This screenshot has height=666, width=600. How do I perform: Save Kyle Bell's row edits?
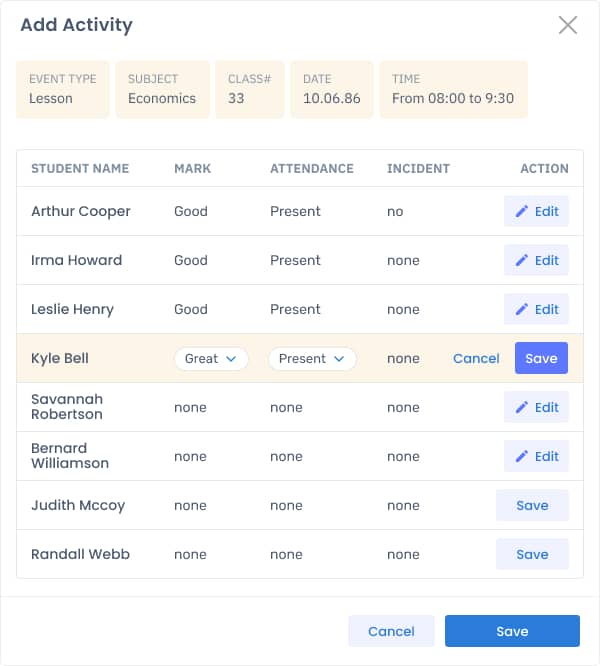(x=541, y=358)
